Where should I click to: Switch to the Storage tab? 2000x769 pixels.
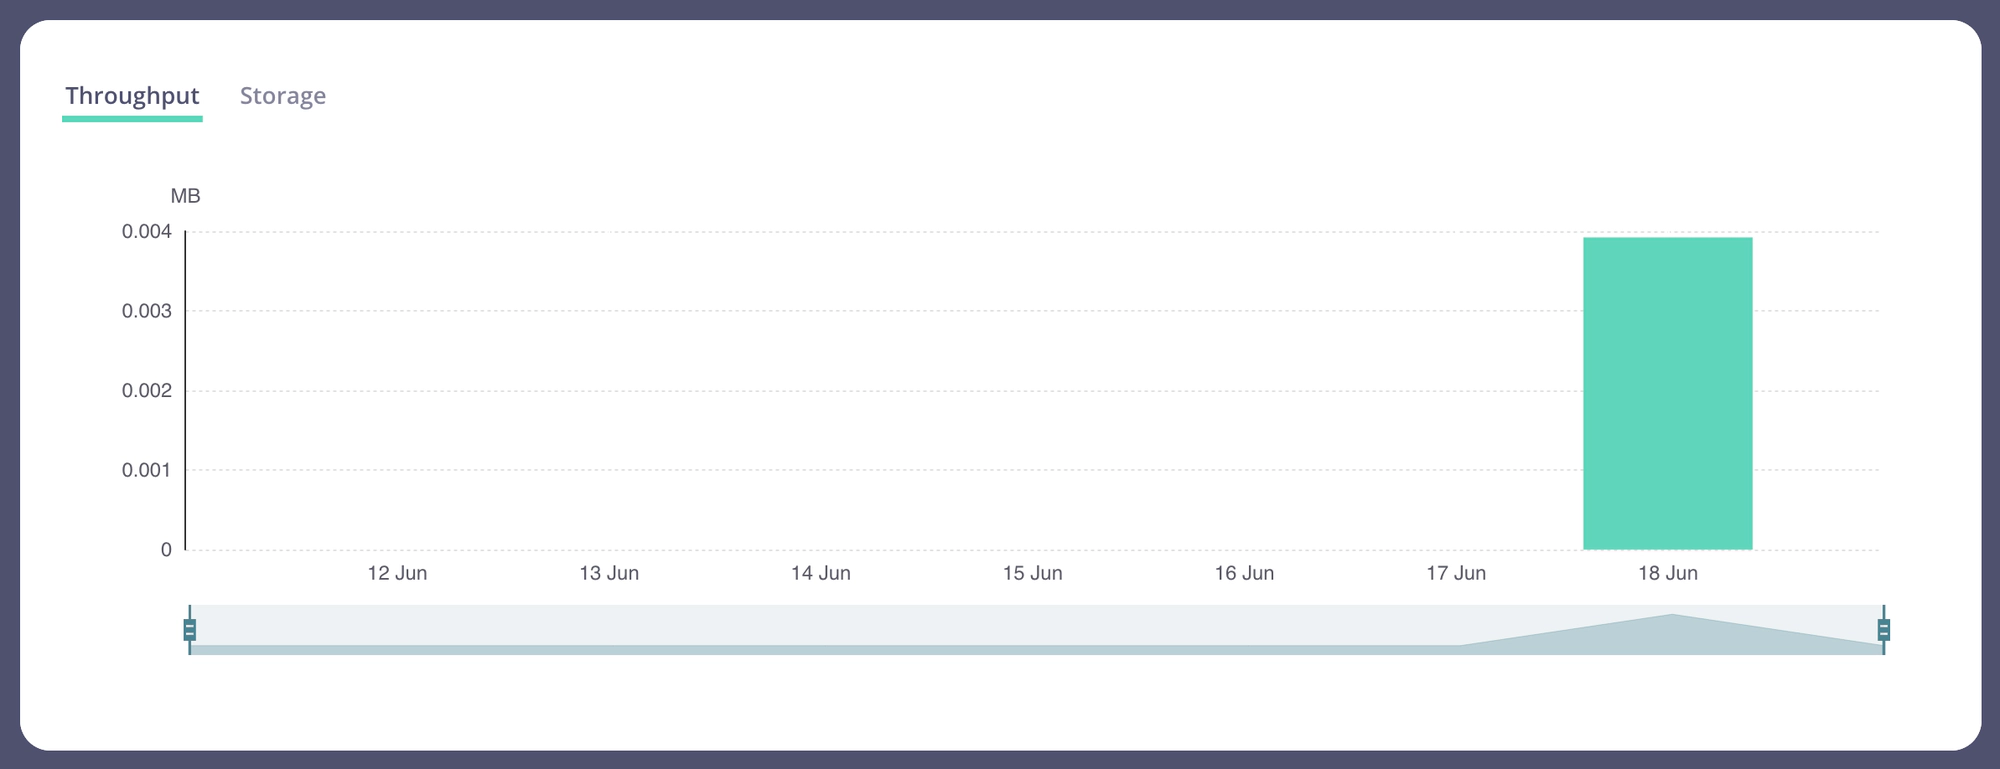(x=282, y=96)
